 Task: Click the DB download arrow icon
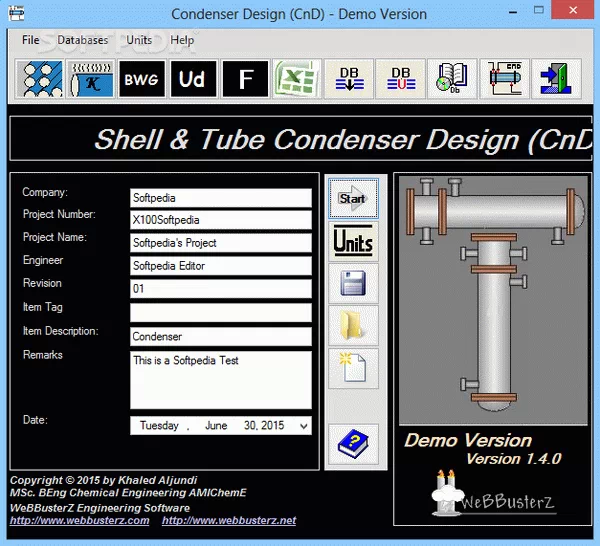[x=349, y=79]
